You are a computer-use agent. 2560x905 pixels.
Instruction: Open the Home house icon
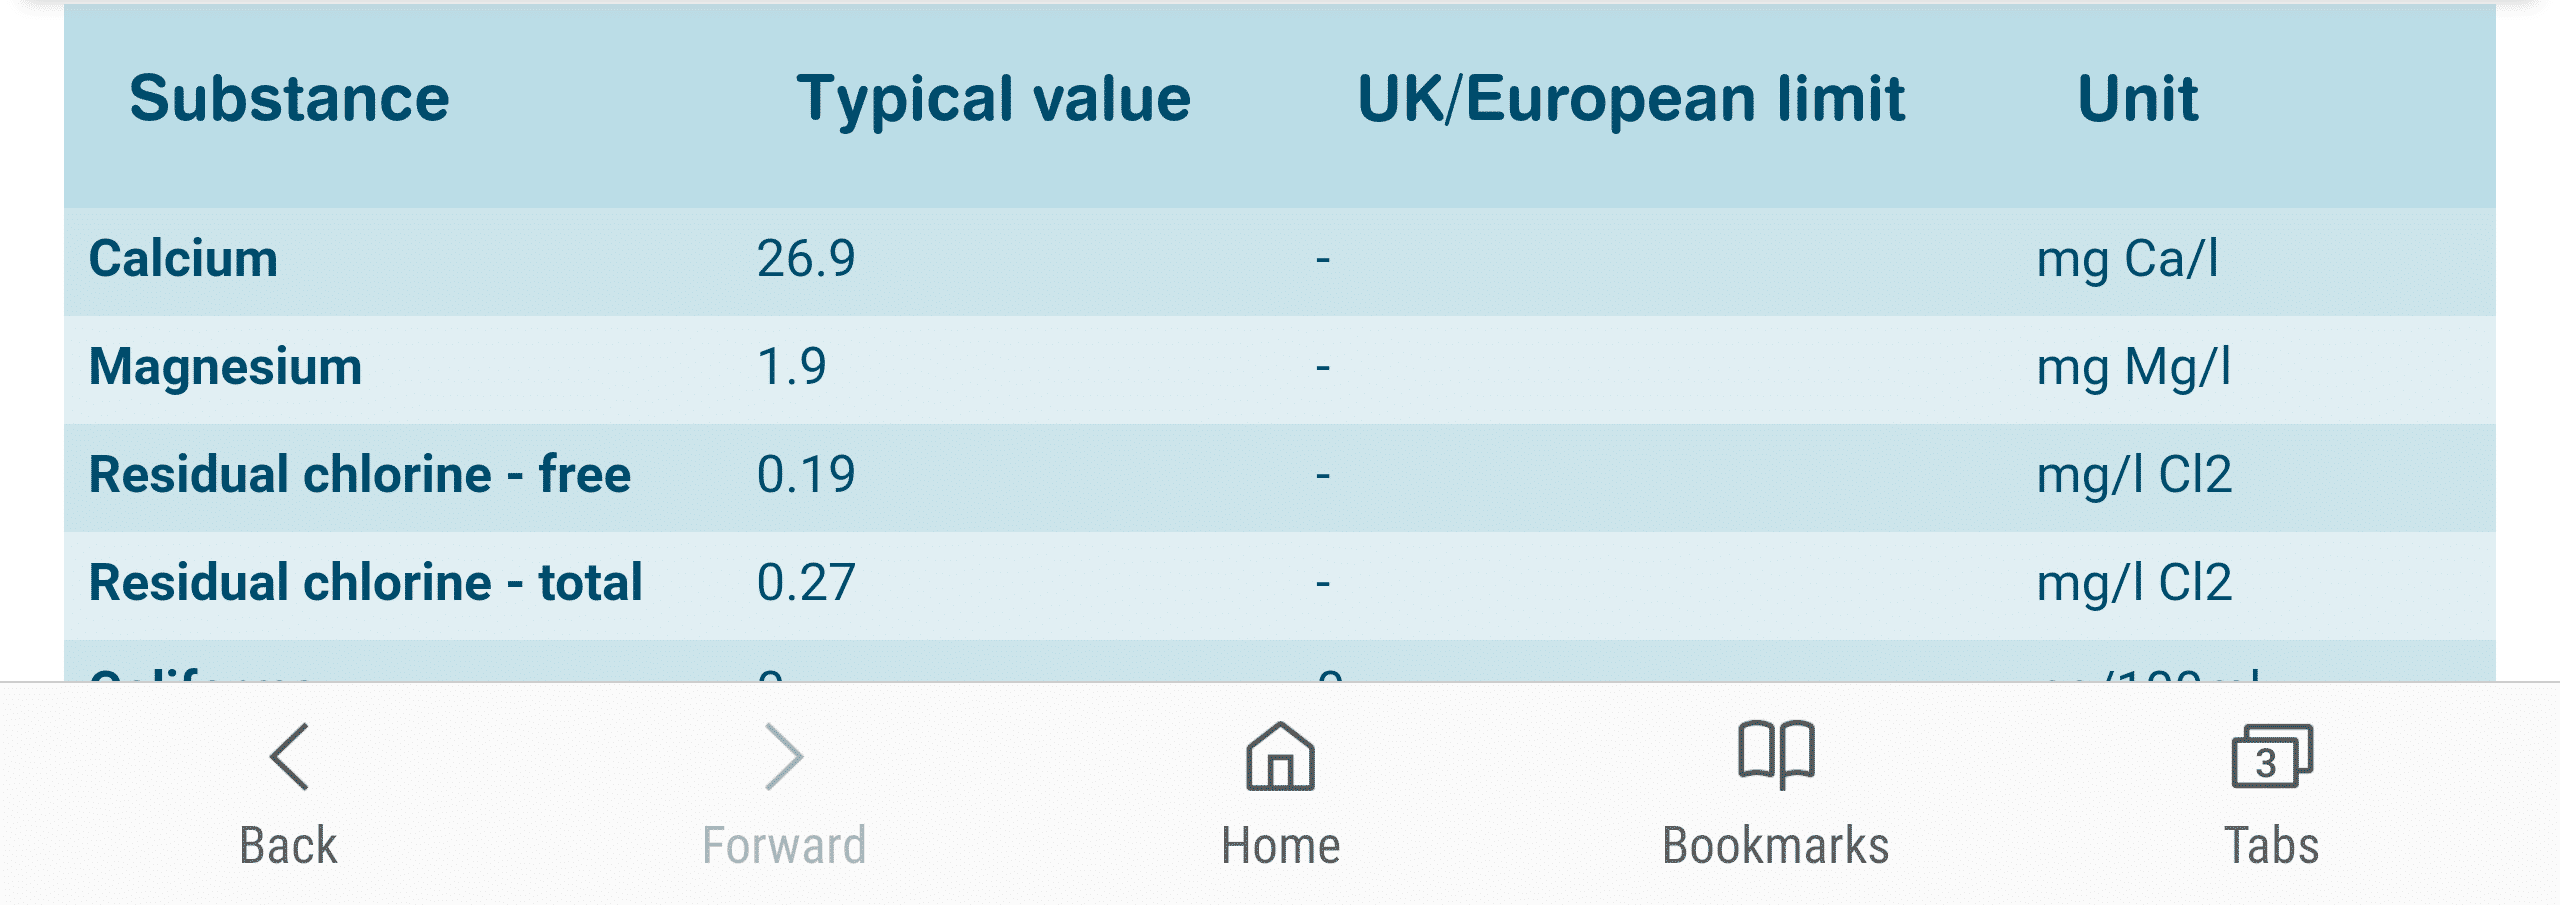coord(1280,756)
